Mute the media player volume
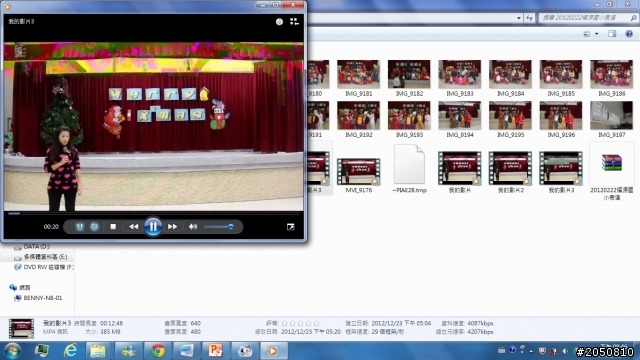Viewport: 640px width, 360px height. (193, 227)
